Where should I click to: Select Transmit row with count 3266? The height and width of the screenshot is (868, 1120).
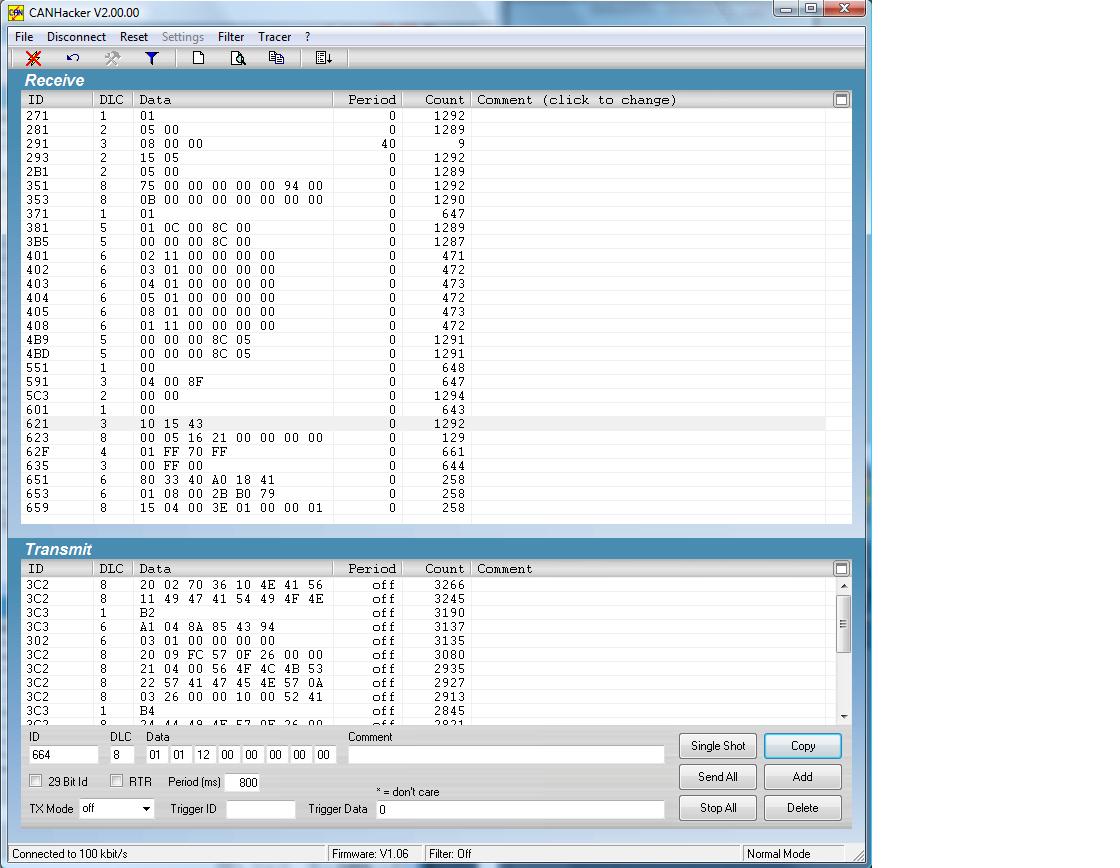click(429, 585)
